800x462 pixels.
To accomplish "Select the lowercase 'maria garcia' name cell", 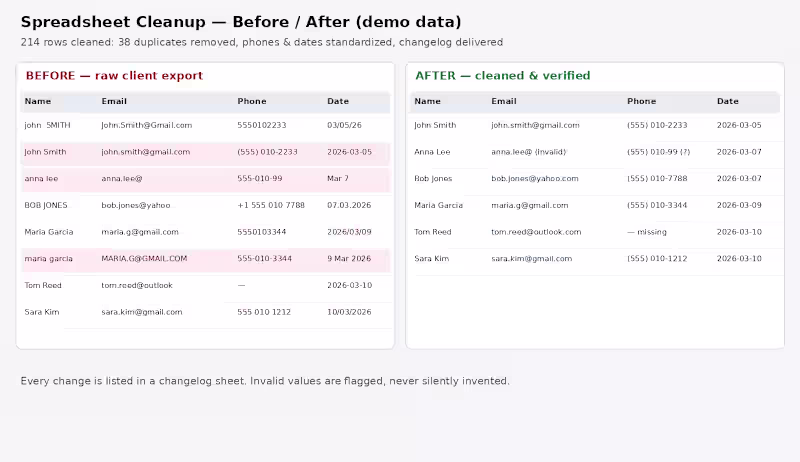I will click(x=48, y=259).
